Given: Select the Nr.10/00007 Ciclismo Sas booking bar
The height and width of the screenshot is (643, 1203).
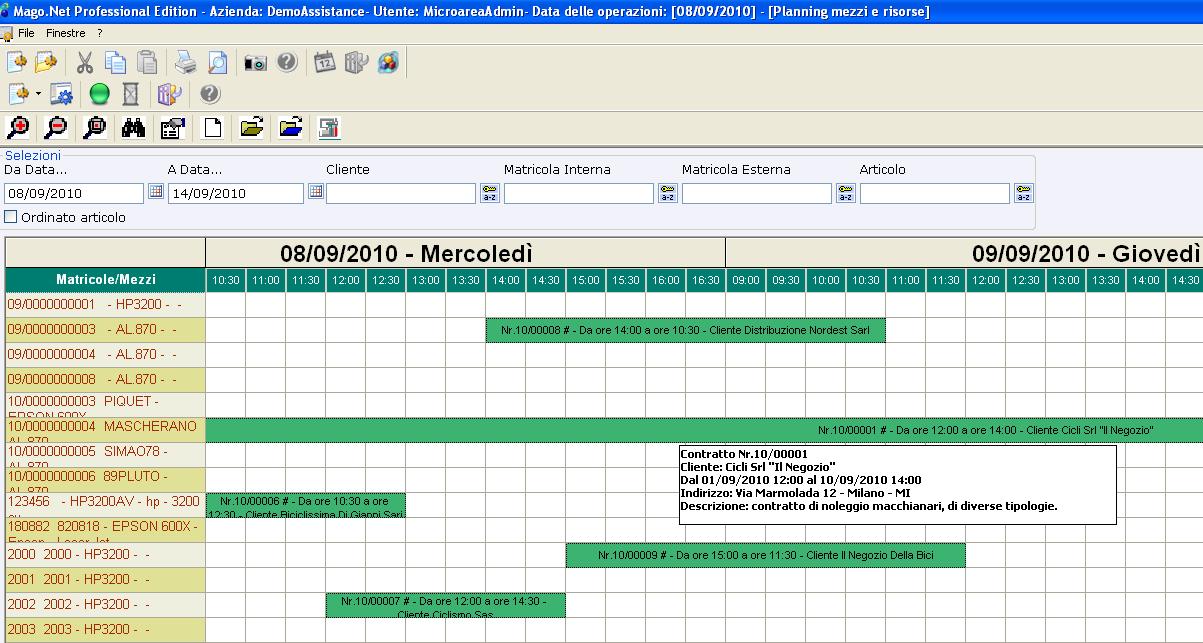Looking at the screenshot, I should pos(445,605).
